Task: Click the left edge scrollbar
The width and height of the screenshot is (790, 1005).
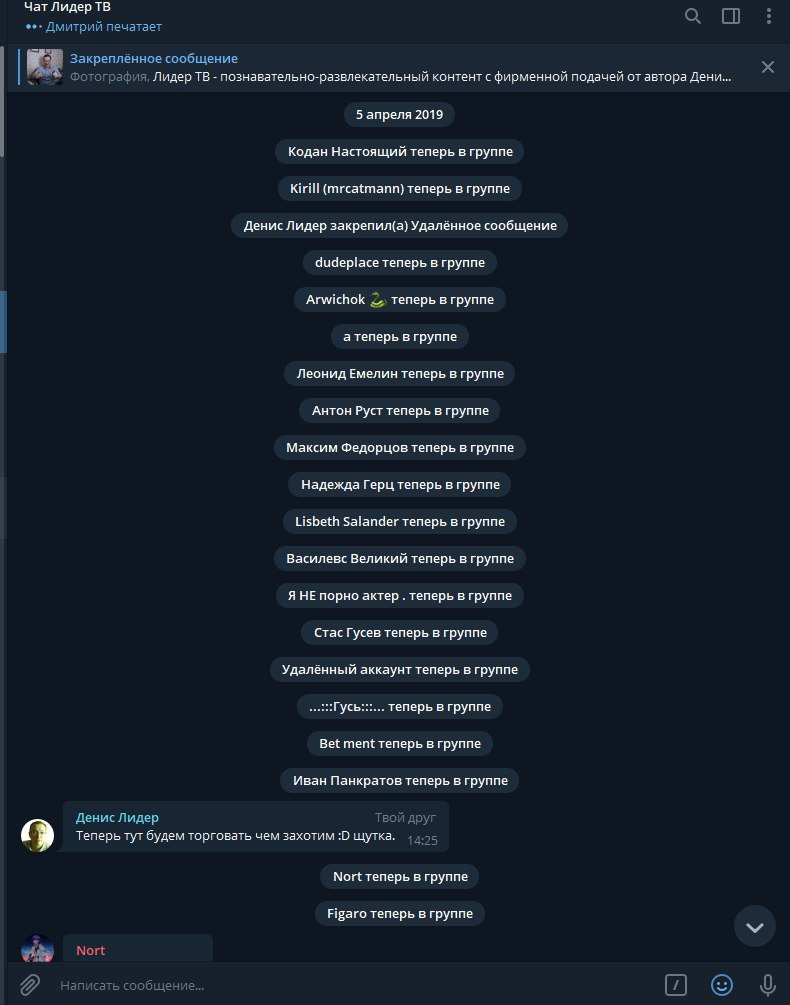Action: click(x=3, y=320)
